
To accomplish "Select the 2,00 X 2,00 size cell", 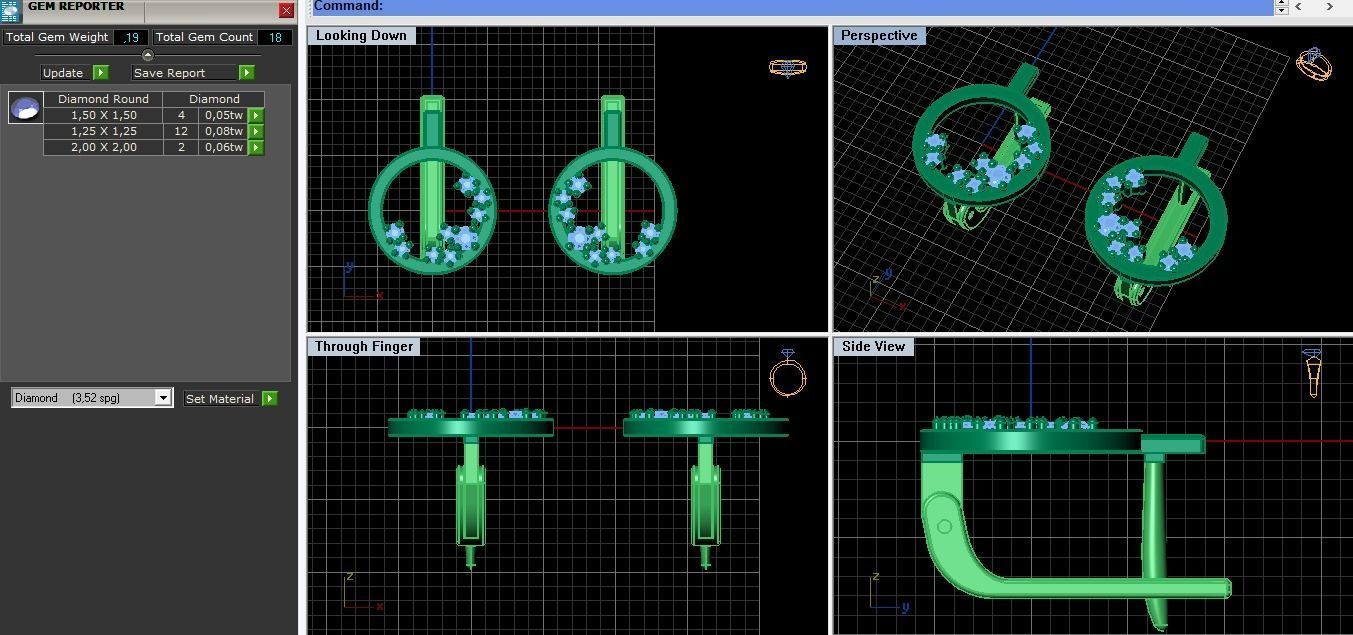I will (103, 147).
